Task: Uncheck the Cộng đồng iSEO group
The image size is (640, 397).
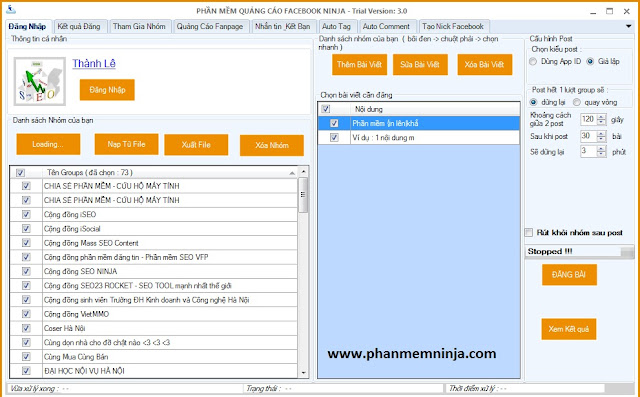Action: click(x=26, y=214)
